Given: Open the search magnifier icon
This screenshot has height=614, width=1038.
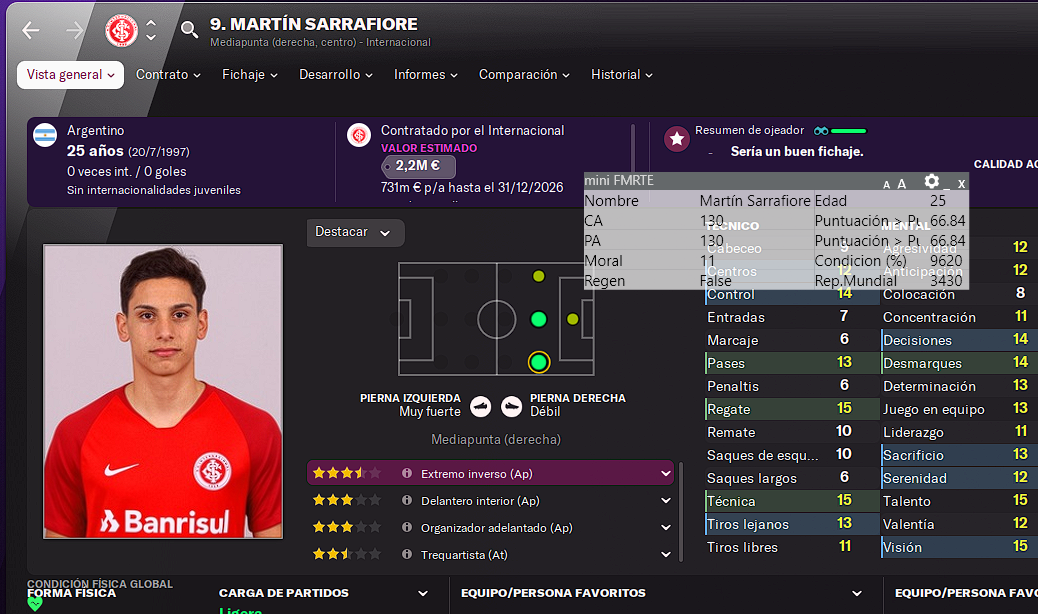Looking at the screenshot, I should coord(189,30).
